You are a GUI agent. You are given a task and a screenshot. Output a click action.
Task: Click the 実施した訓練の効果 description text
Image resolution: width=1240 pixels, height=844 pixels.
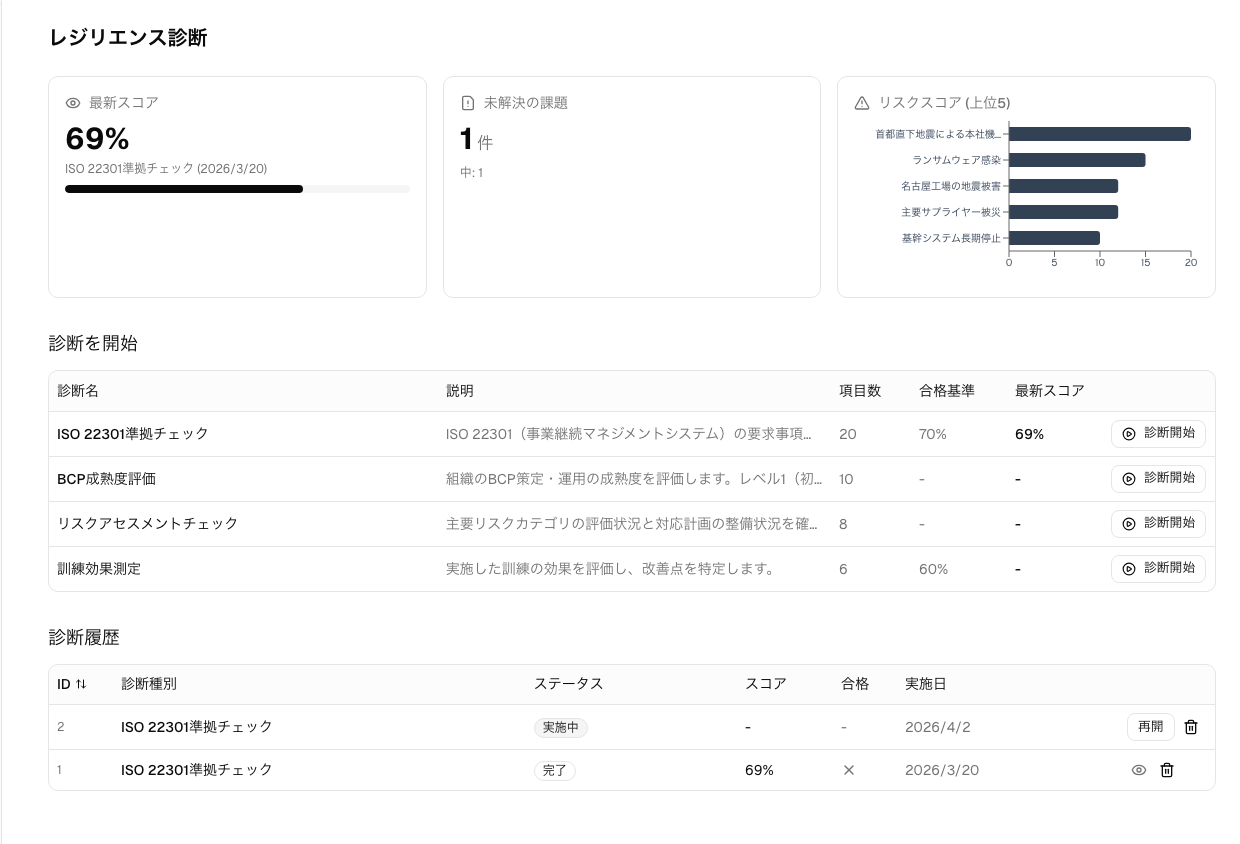point(611,569)
